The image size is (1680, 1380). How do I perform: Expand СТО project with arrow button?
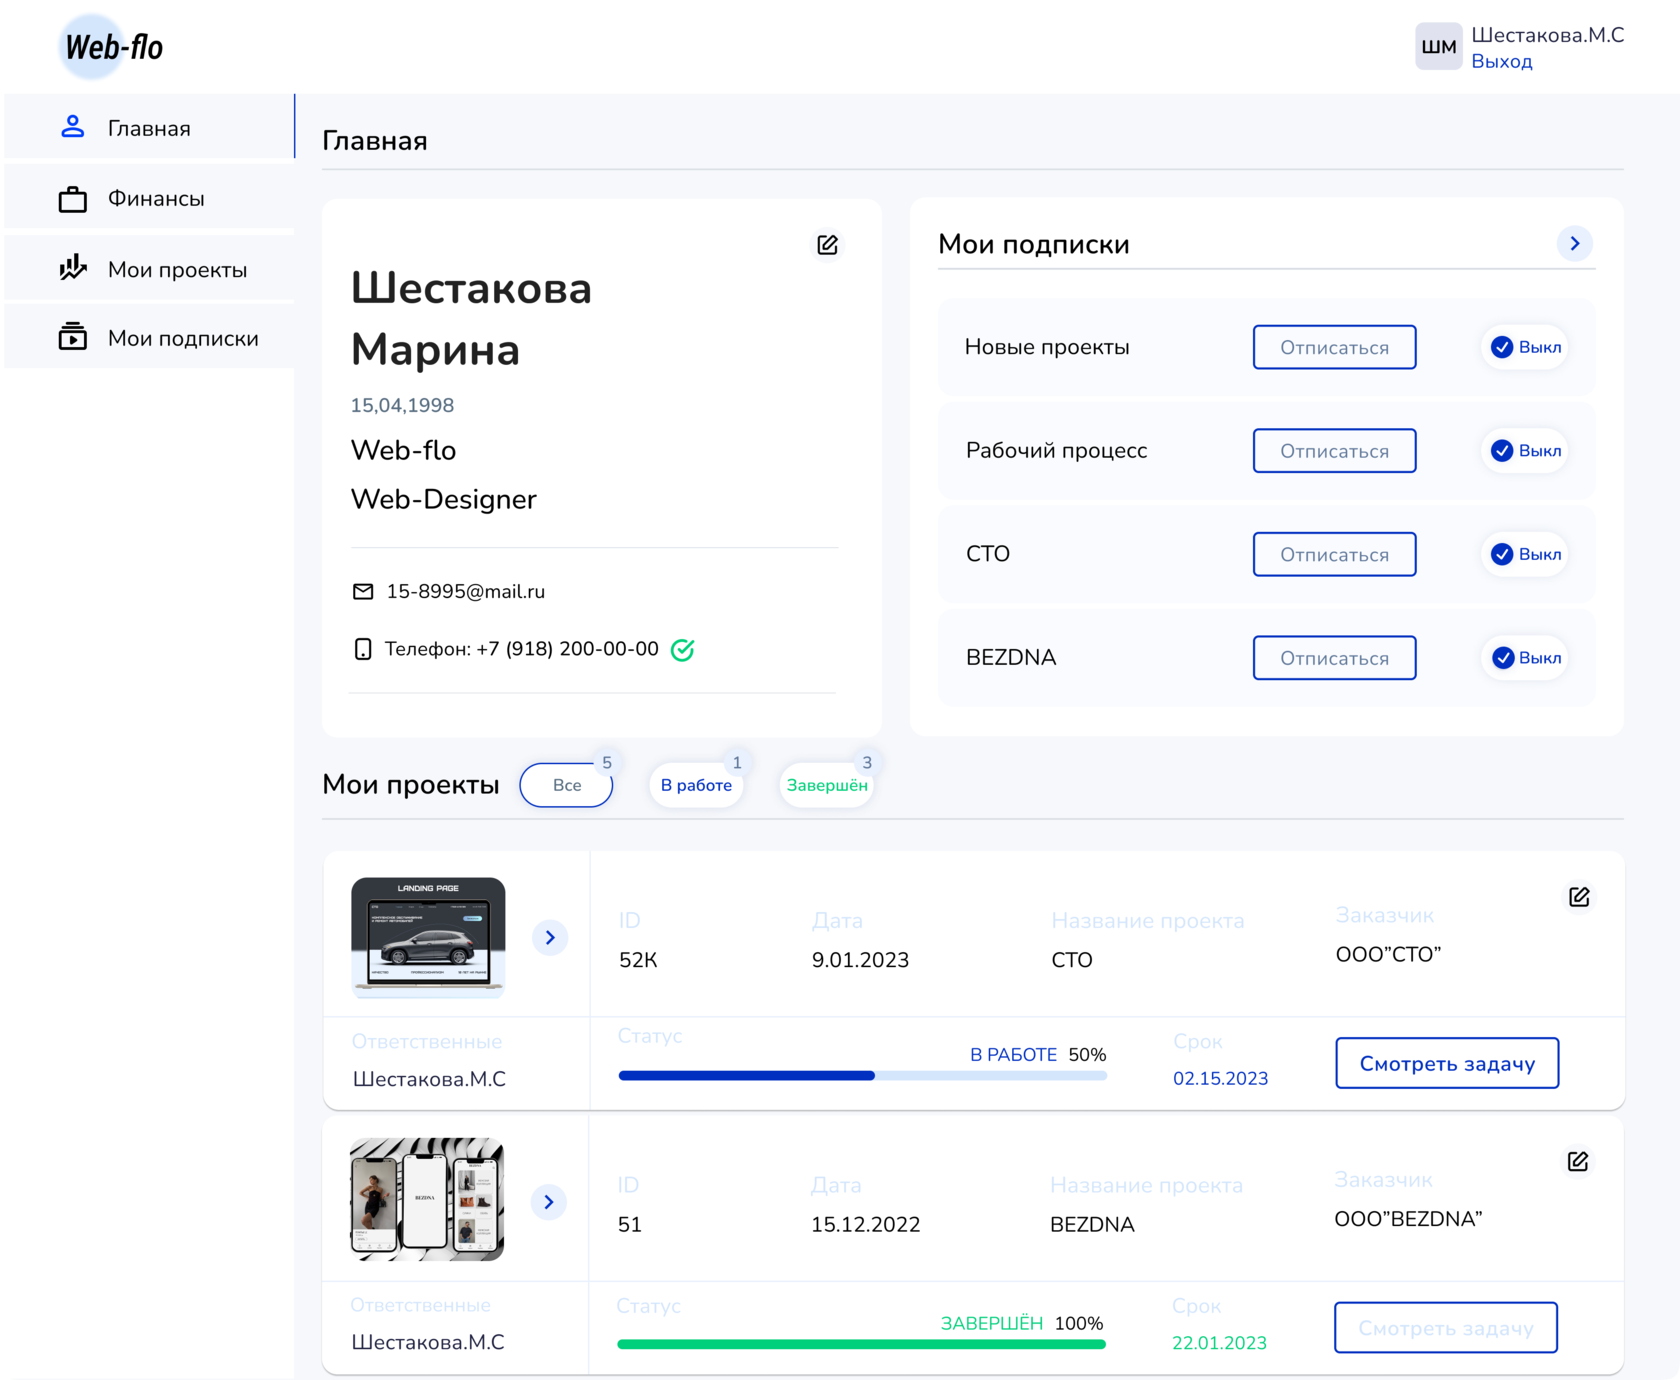[550, 937]
